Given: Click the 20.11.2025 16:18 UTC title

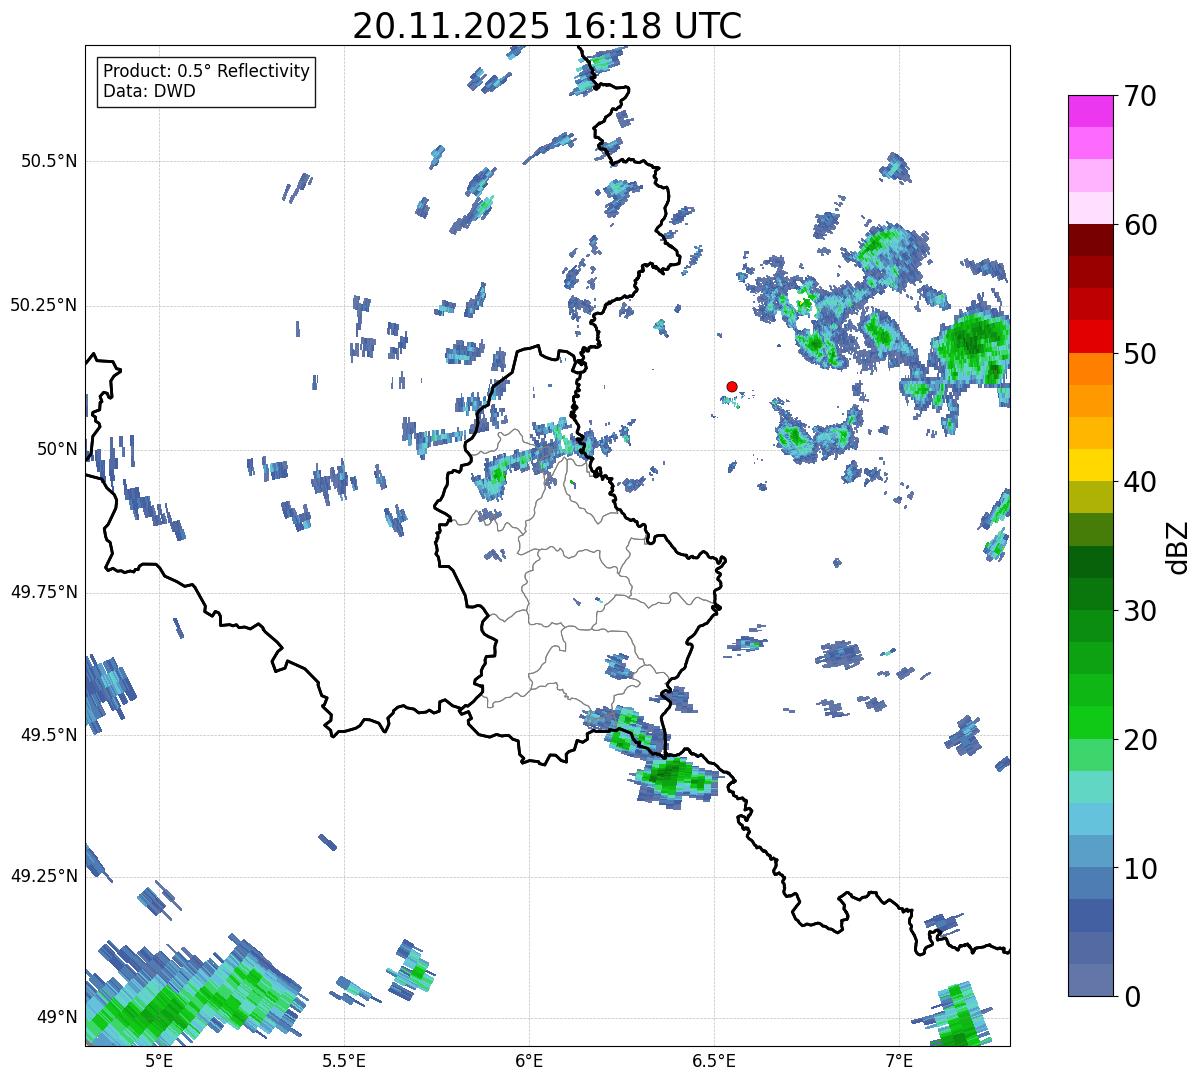Looking at the screenshot, I should (x=547, y=27).
